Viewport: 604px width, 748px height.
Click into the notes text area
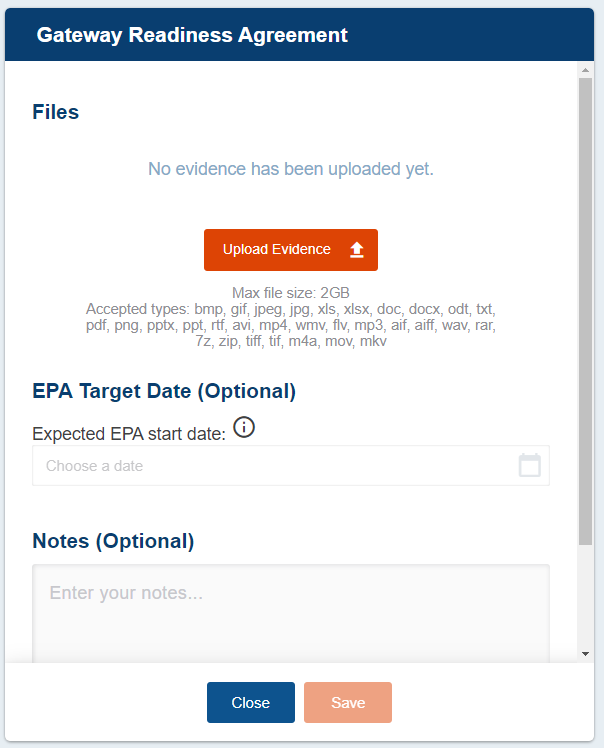click(291, 612)
